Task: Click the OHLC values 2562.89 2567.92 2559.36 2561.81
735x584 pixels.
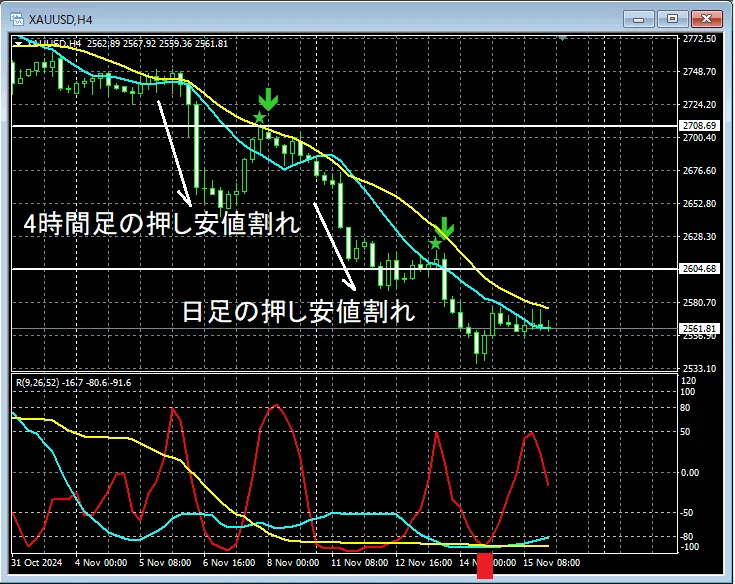Action: (157, 44)
